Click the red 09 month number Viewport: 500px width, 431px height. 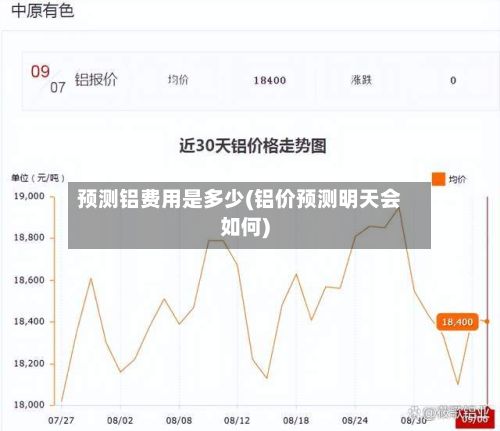(x=40, y=71)
